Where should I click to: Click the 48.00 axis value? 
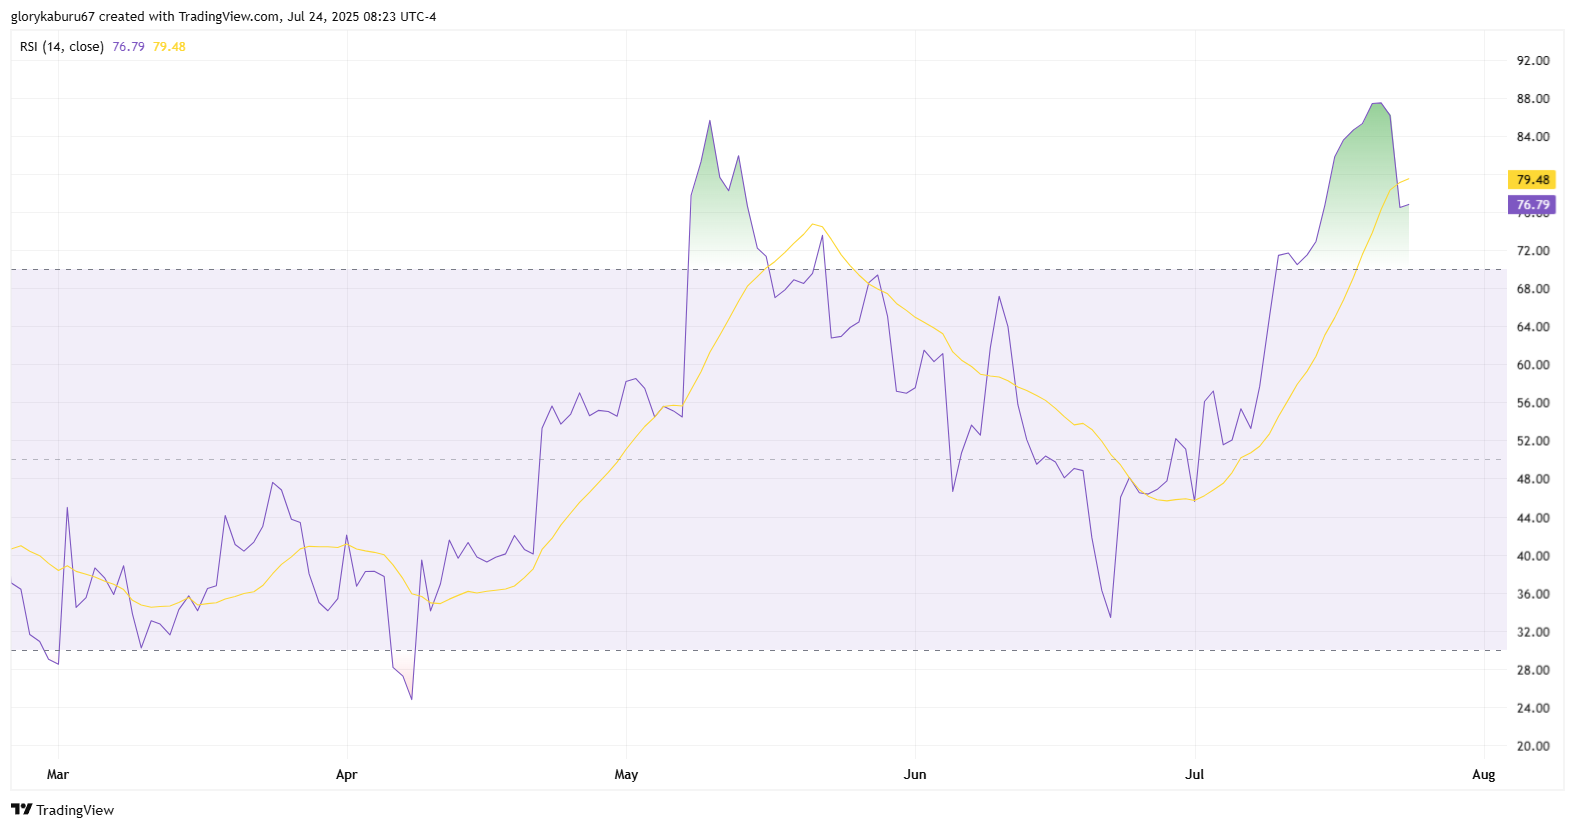1533,479
